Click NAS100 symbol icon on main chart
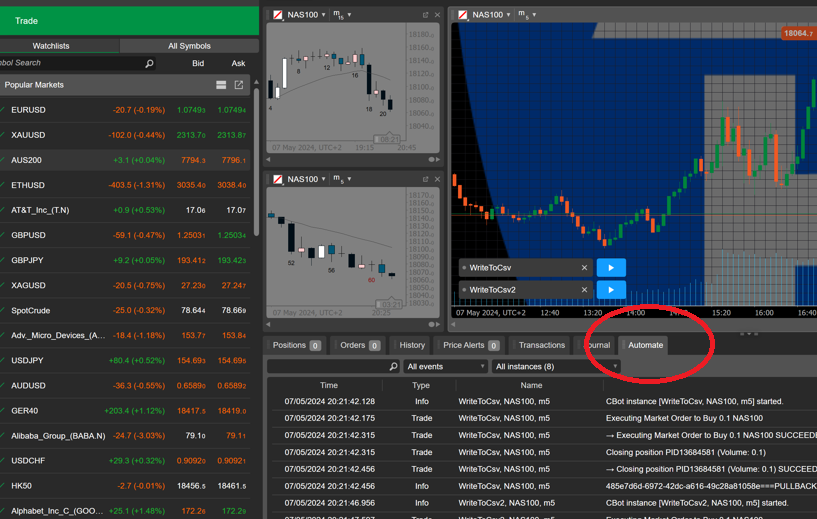This screenshot has width=817, height=519. [x=463, y=15]
